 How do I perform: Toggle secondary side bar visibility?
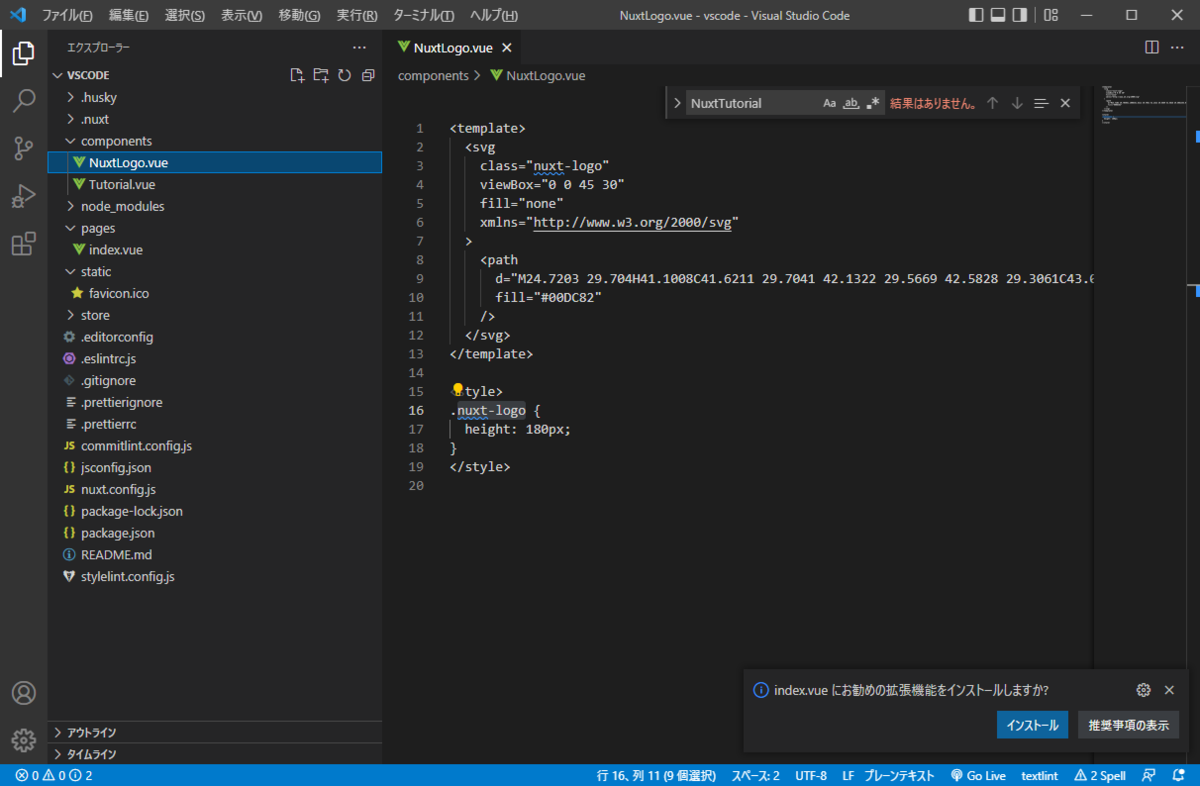coord(1020,15)
